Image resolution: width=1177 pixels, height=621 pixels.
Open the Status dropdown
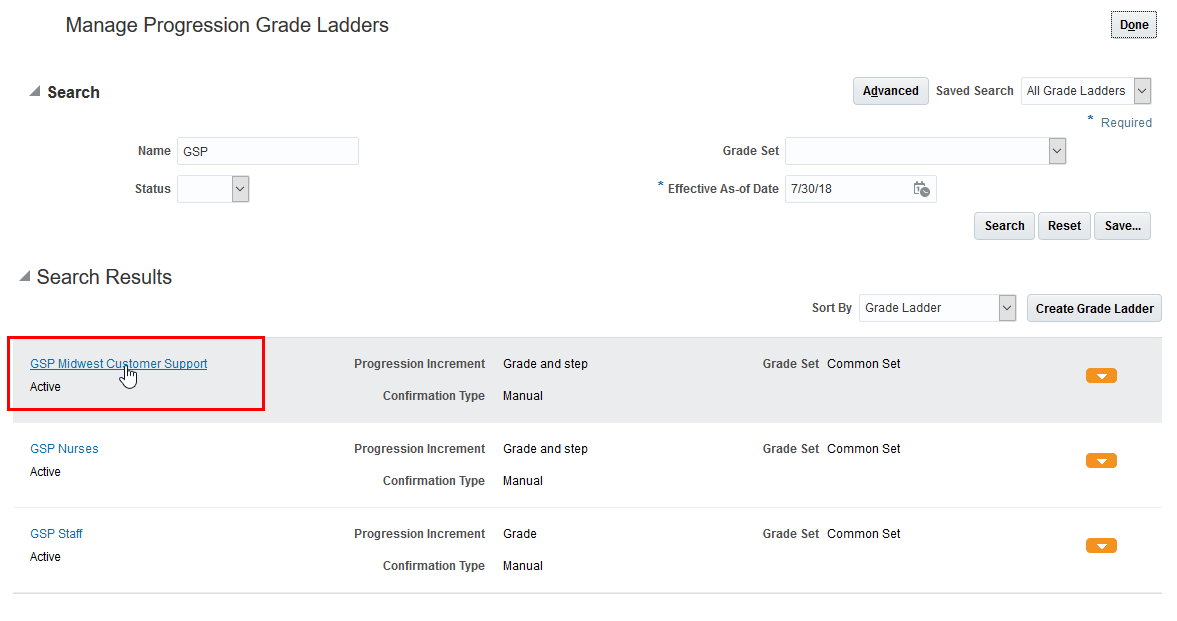click(x=240, y=189)
